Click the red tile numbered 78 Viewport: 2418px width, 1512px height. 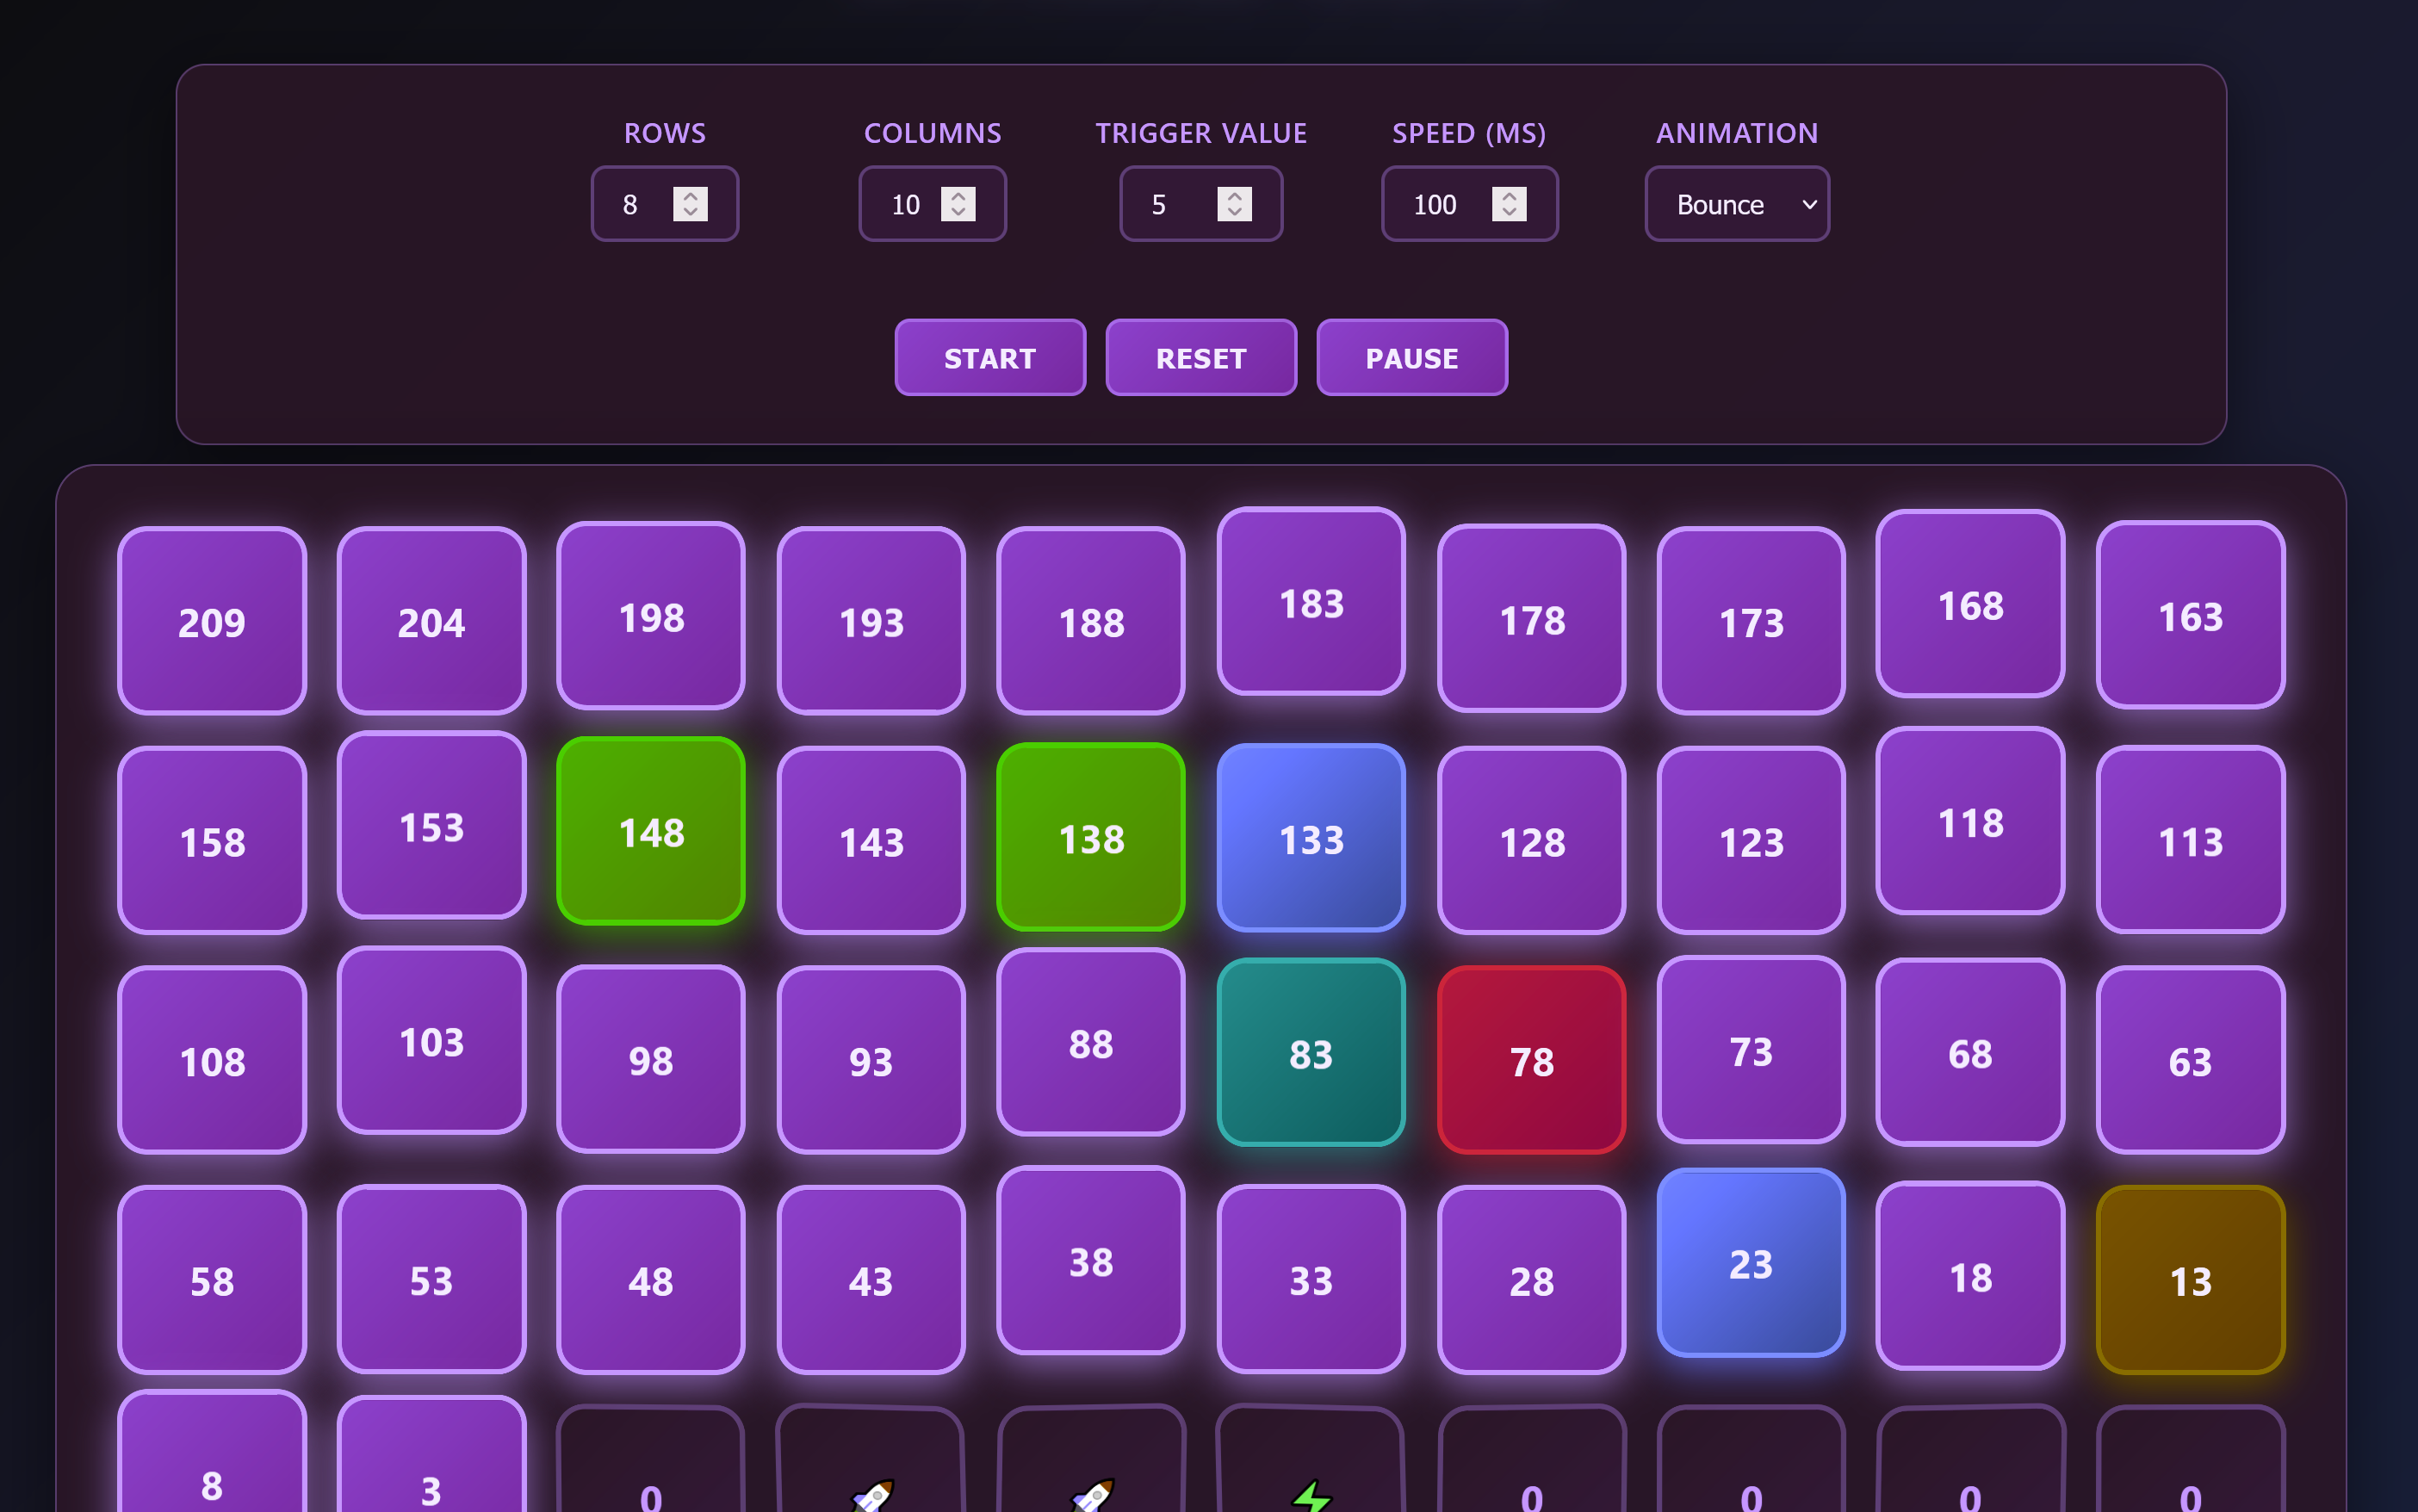[1531, 1060]
